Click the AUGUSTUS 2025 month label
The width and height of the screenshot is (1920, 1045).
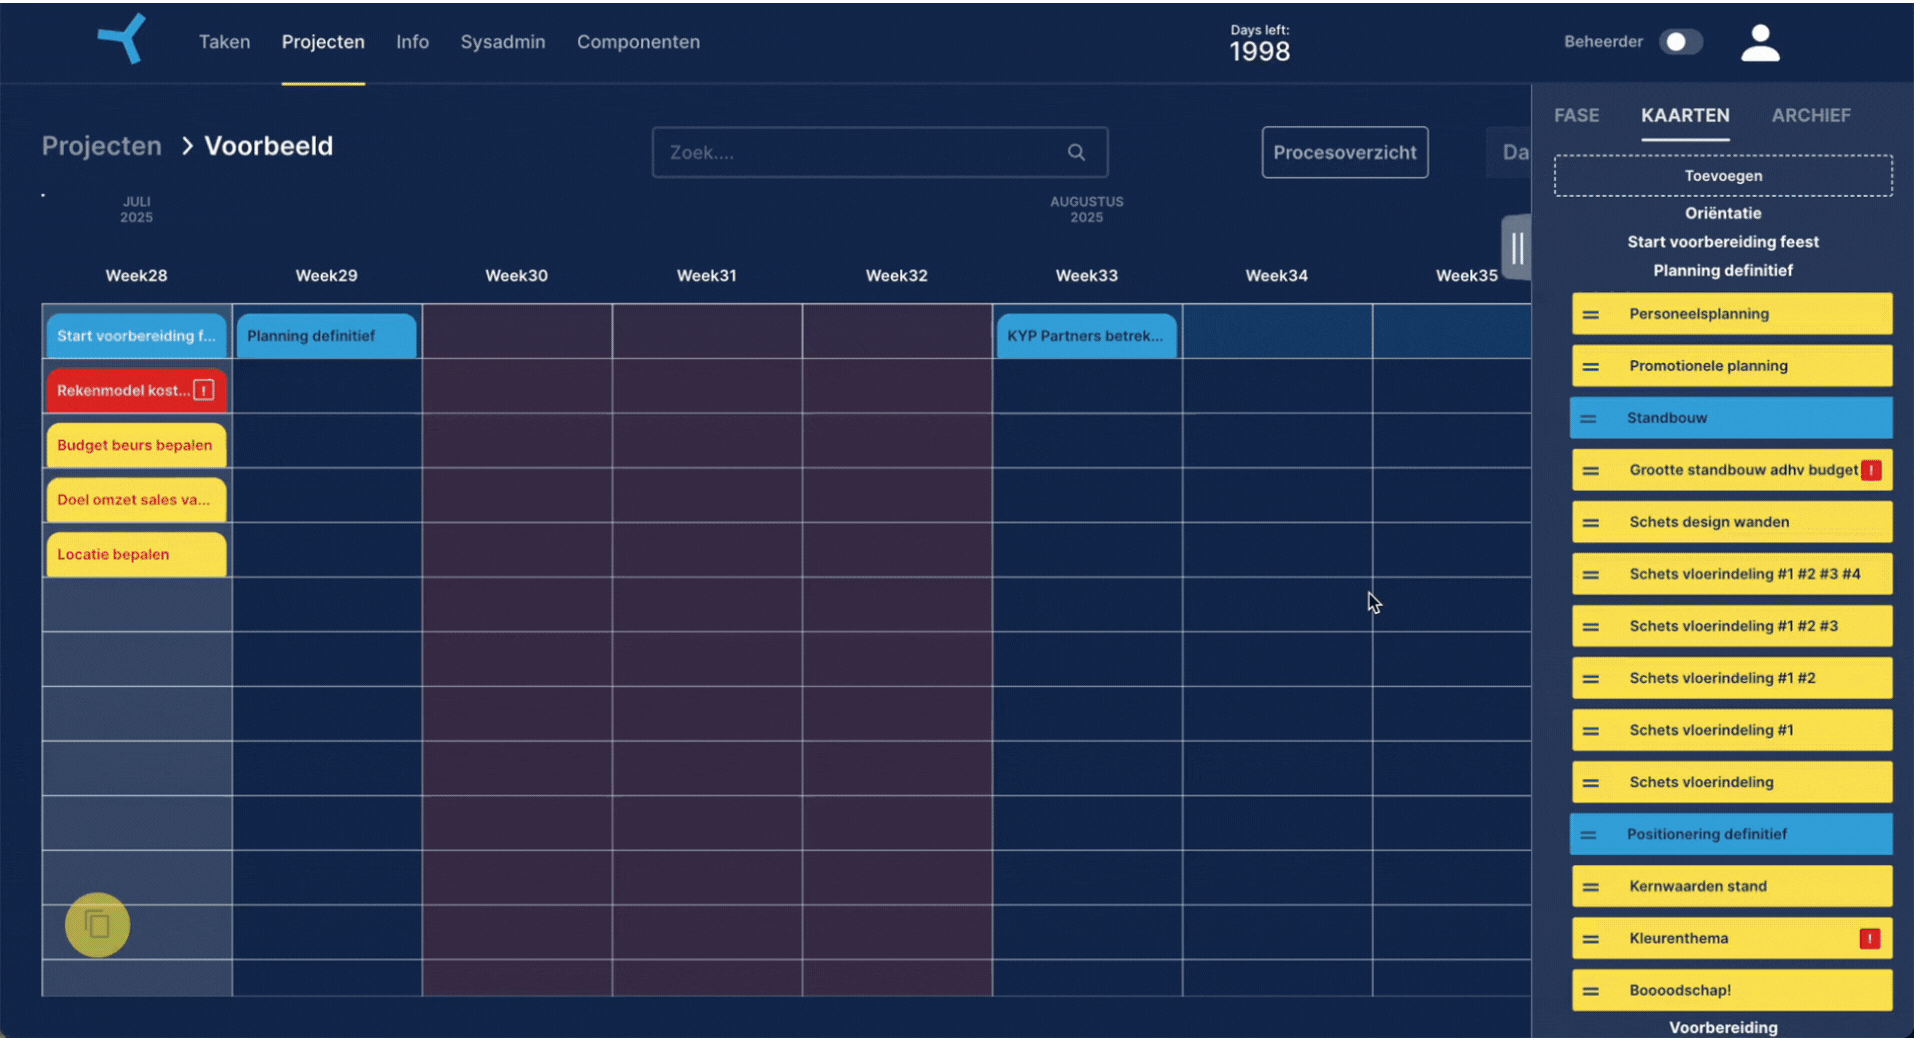[1086, 209]
